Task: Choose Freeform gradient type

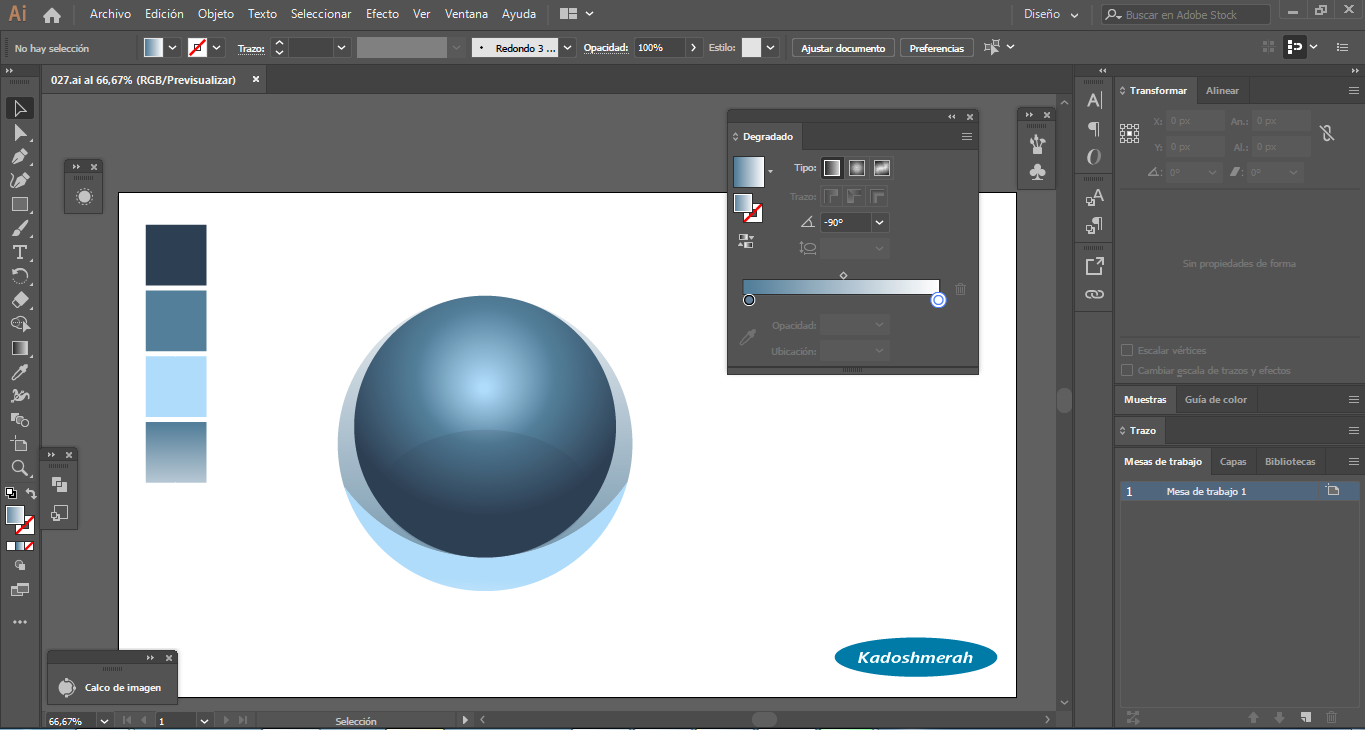Action: 882,168
